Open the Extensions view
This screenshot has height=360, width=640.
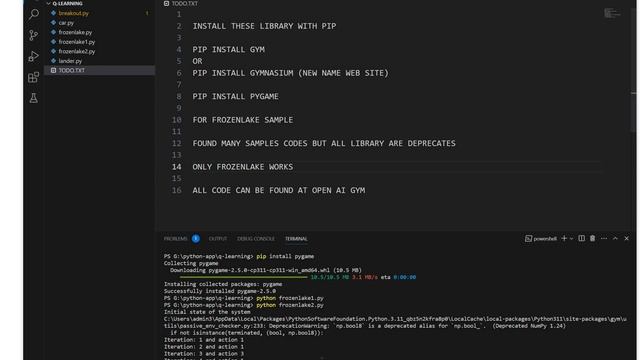[x=34, y=77]
